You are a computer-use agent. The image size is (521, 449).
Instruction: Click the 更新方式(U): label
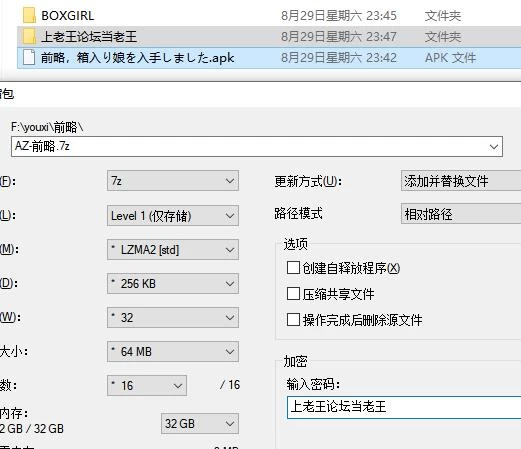click(x=308, y=182)
